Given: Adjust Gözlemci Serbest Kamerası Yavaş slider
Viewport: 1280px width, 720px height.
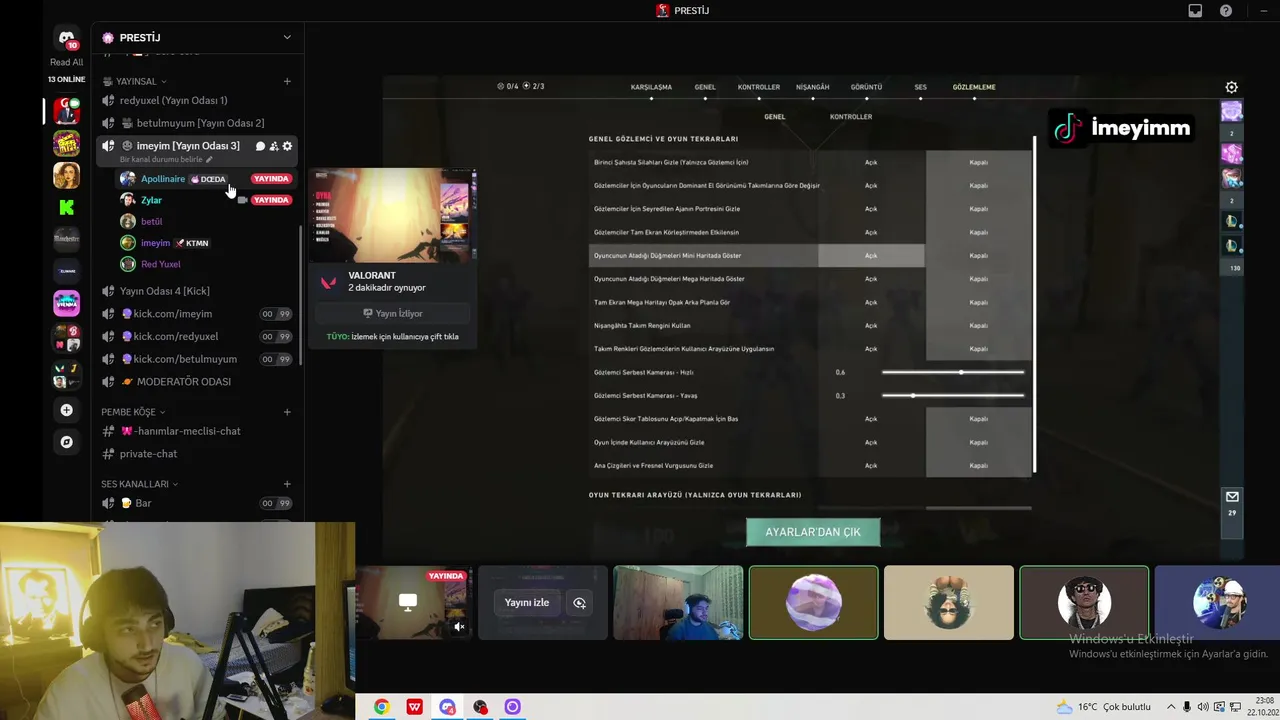Looking at the screenshot, I should 953,396.
